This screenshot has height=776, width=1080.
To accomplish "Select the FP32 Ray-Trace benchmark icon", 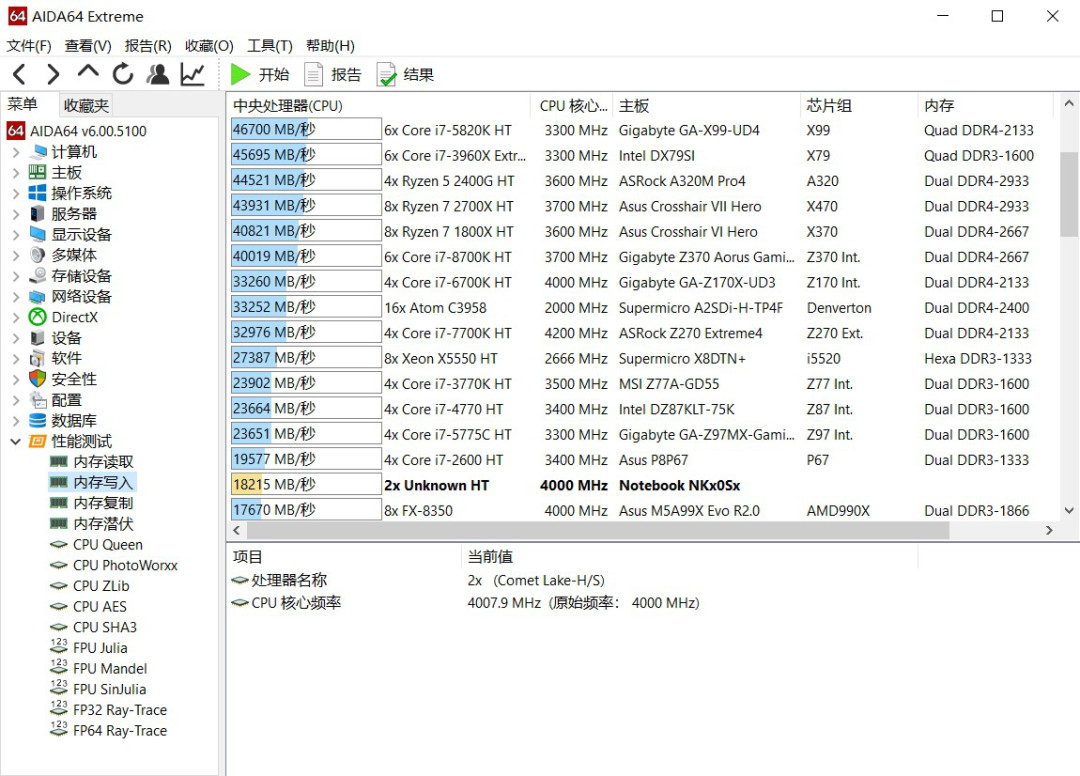I will (59, 708).
